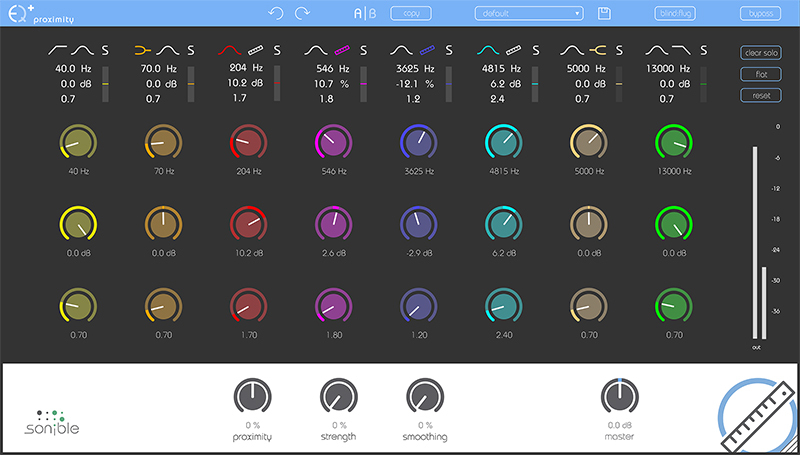Click the undo arrow icon
The width and height of the screenshot is (800, 455).
[x=278, y=13]
